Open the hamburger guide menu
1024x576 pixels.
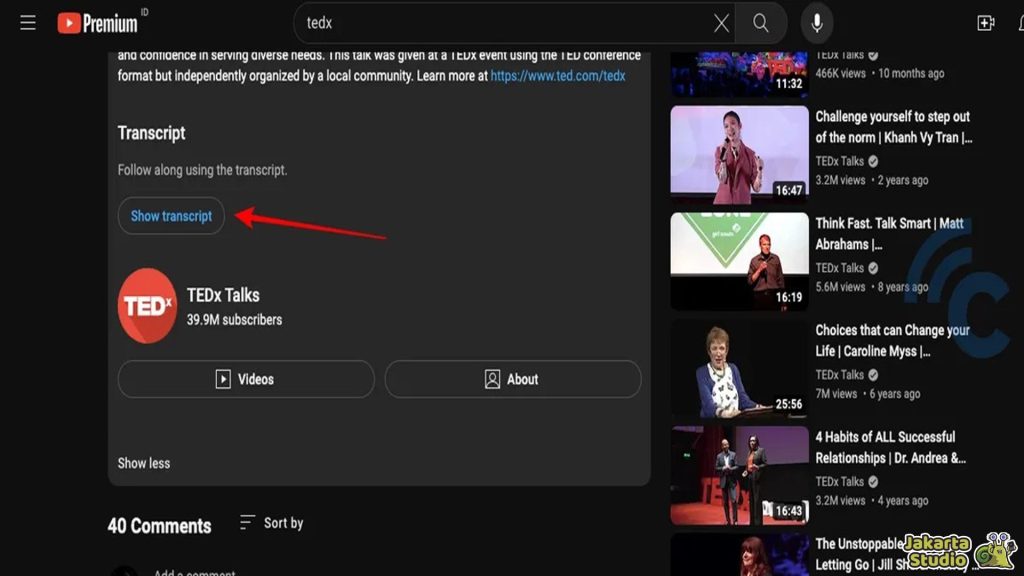(x=27, y=23)
